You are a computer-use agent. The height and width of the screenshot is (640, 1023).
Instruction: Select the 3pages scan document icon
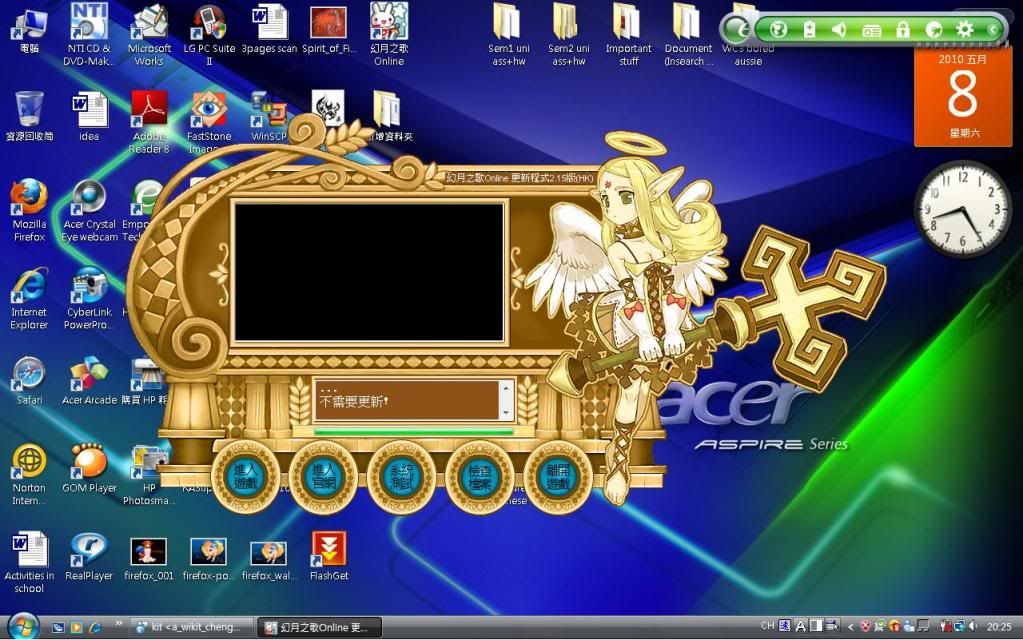tap(269, 31)
